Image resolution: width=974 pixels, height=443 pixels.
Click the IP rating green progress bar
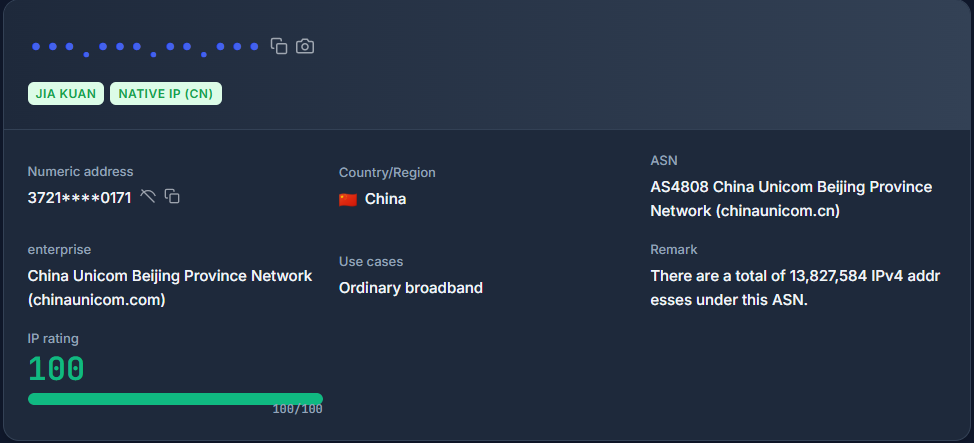click(175, 399)
